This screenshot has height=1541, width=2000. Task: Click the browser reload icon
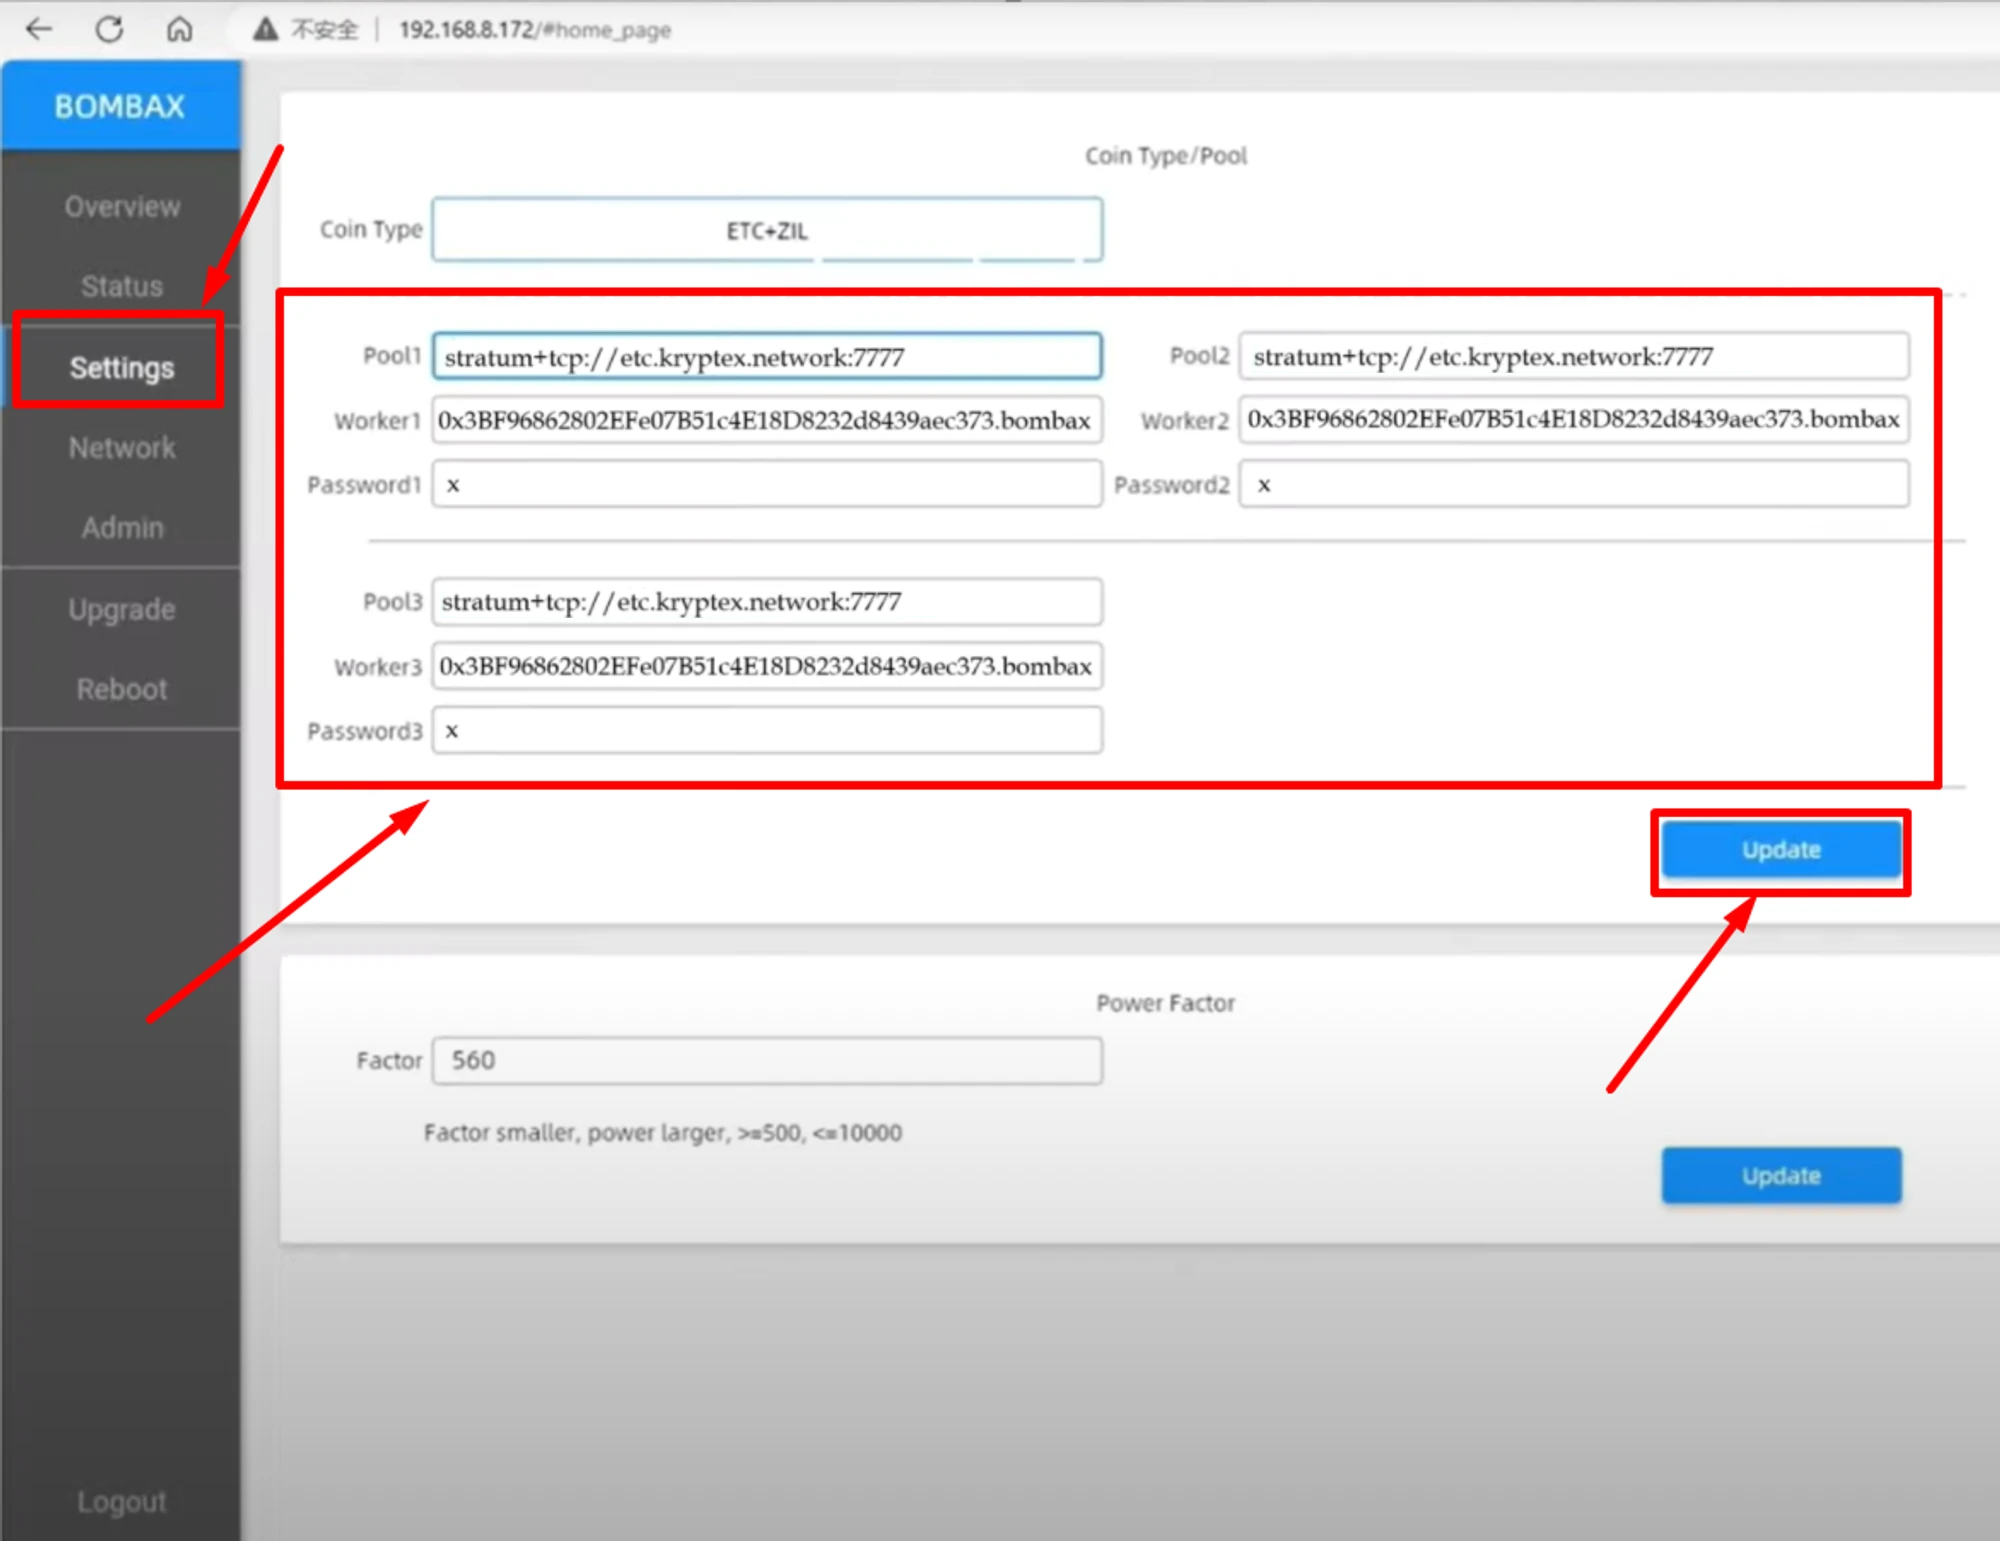pyautogui.click(x=109, y=29)
